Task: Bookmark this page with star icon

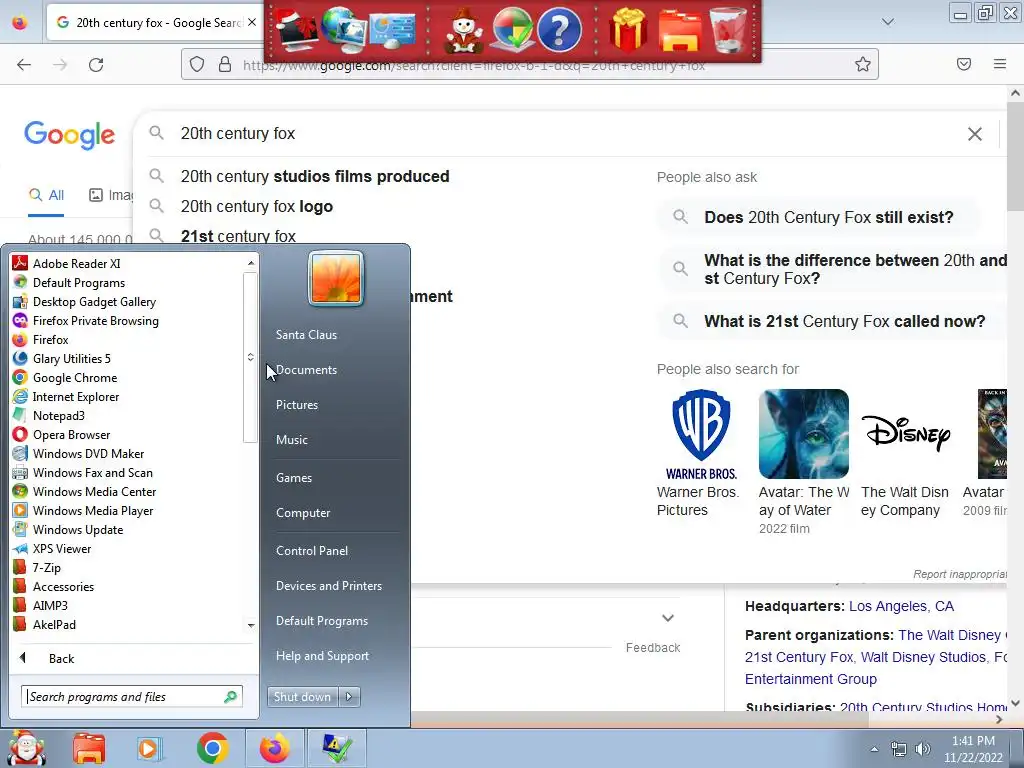Action: click(x=863, y=64)
